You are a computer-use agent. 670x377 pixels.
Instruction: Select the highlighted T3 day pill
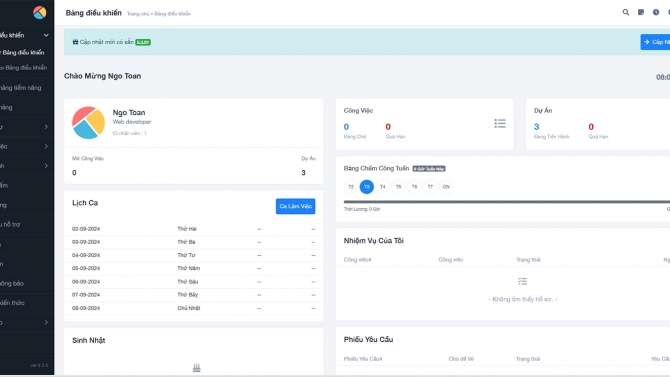(x=367, y=187)
